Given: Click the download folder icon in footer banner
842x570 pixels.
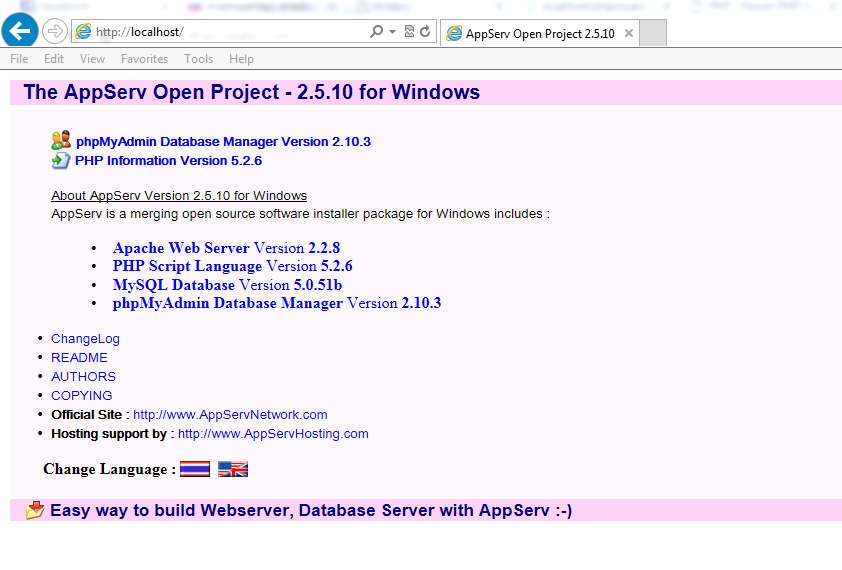Looking at the screenshot, I should pyautogui.click(x=35, y=510).
